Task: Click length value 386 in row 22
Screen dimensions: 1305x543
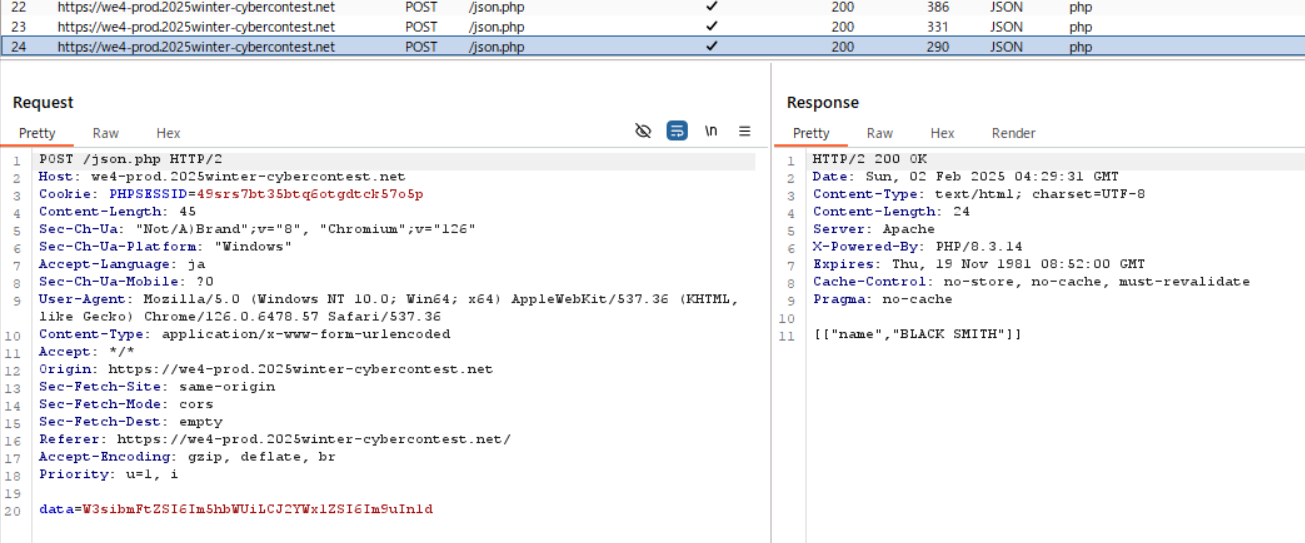Action: tap(938, 7)
